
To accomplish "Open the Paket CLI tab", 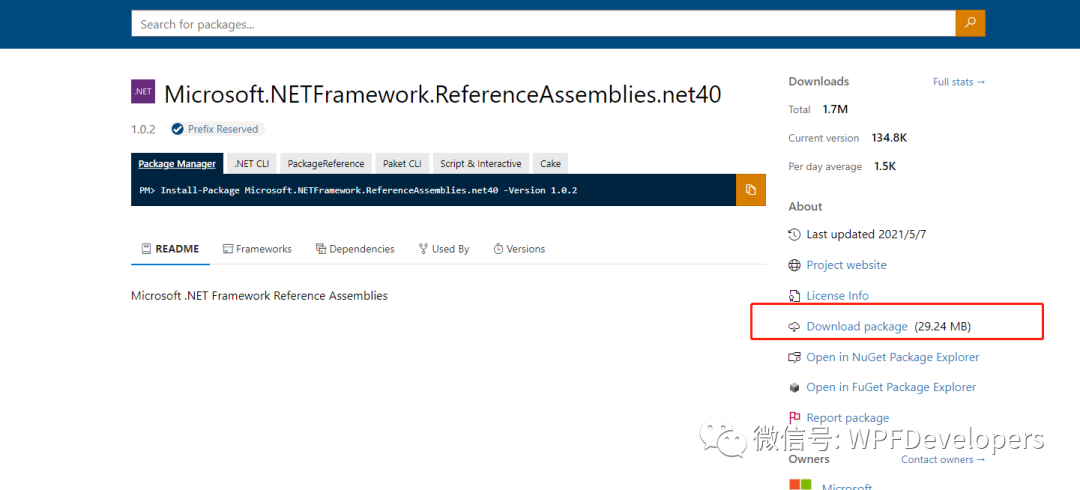I will click(x=402, y=163).
